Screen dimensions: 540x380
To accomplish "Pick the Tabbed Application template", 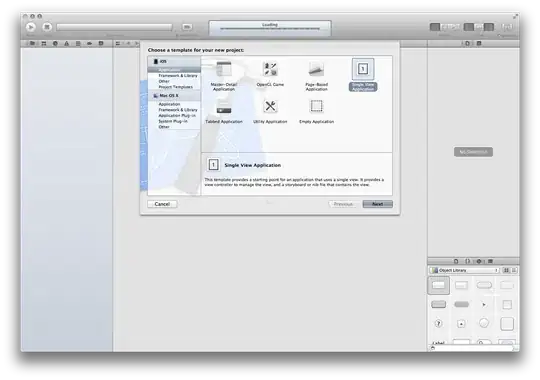I will click(224, 112).
